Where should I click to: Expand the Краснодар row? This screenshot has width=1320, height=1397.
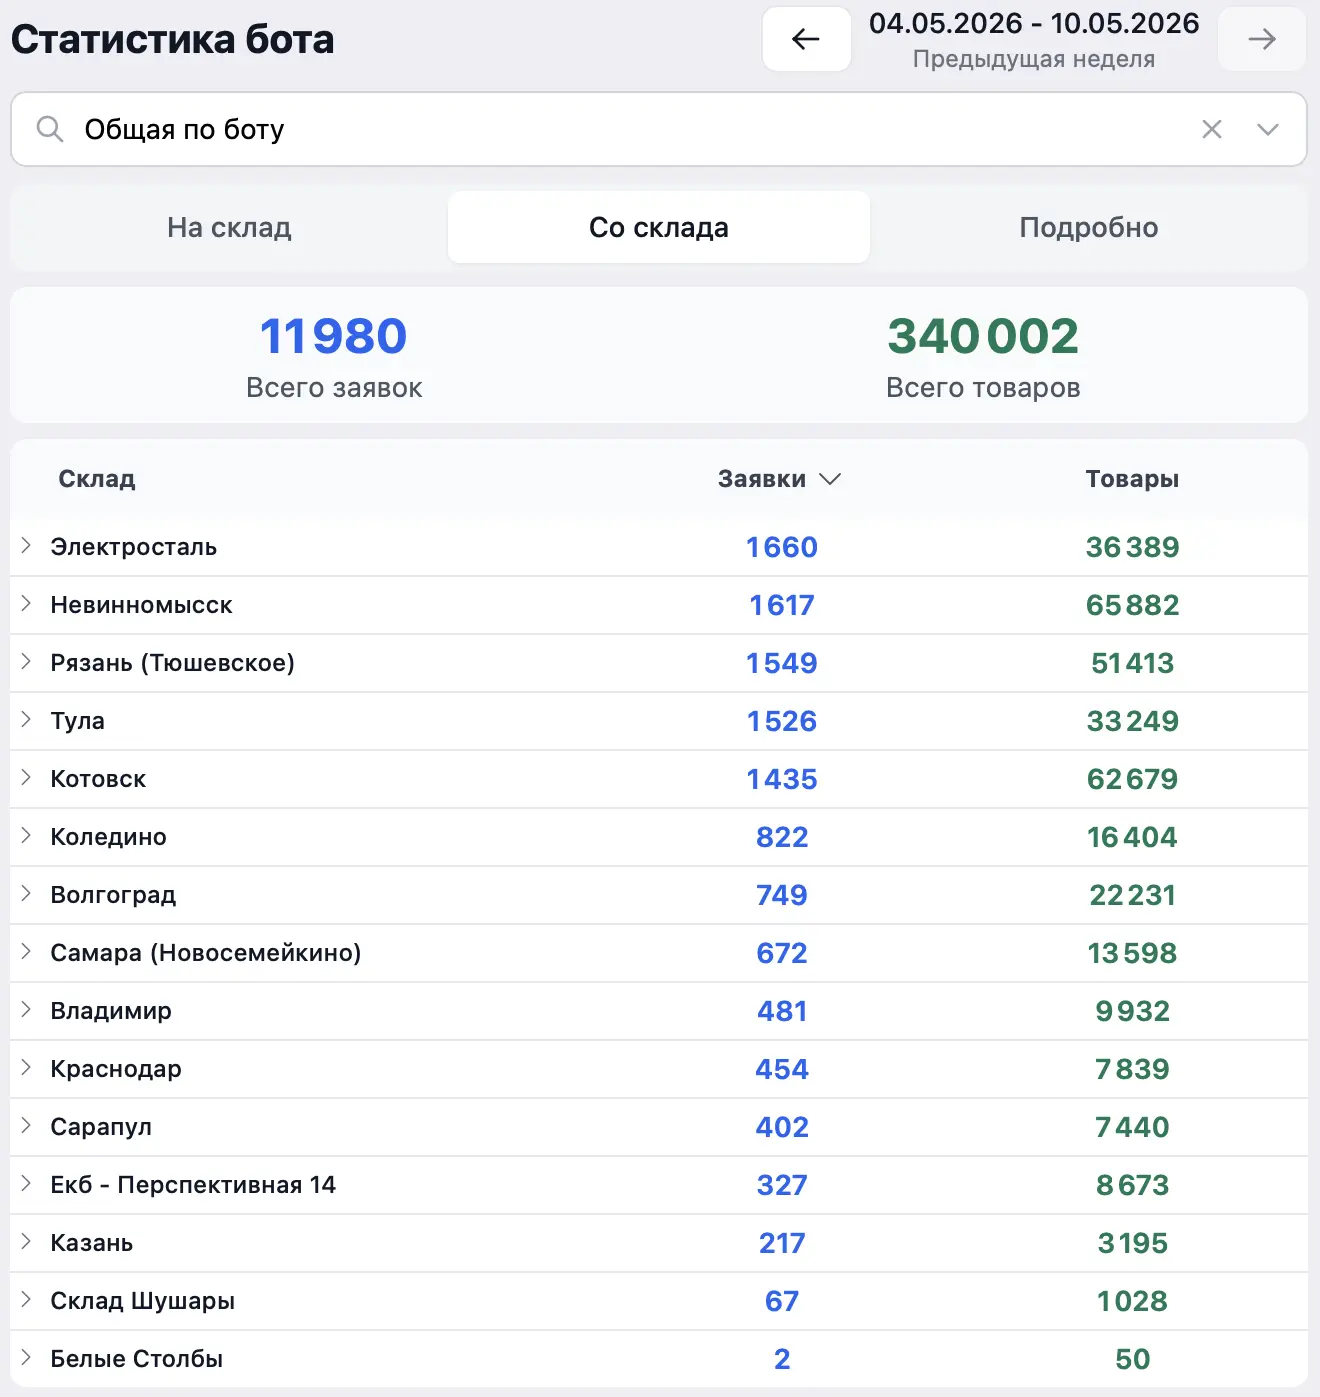point(27,1068)
